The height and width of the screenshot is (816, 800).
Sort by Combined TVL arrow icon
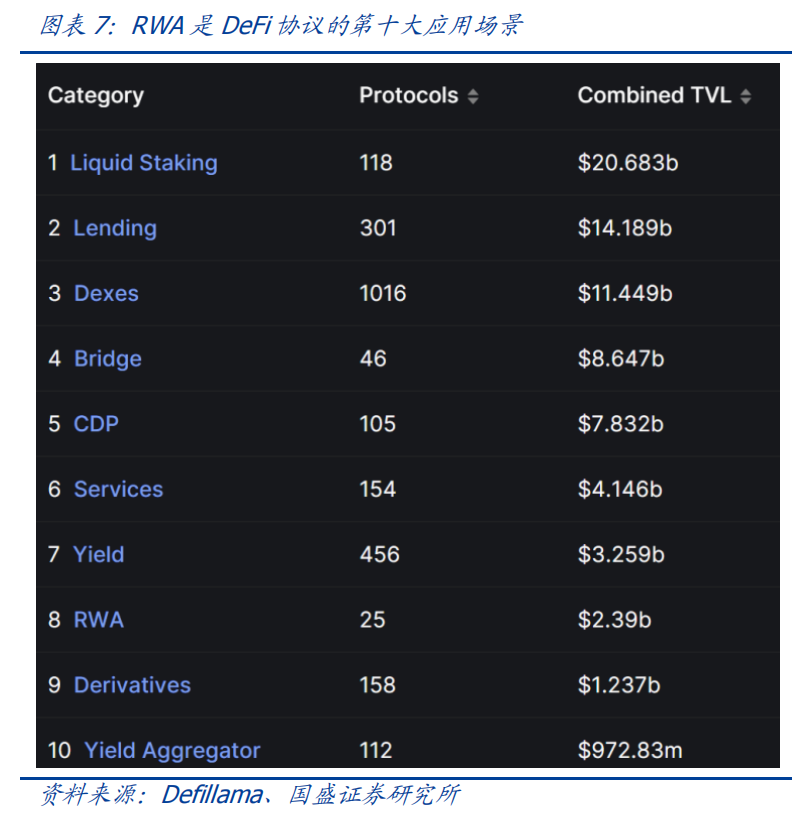click(x=745, y=96)
